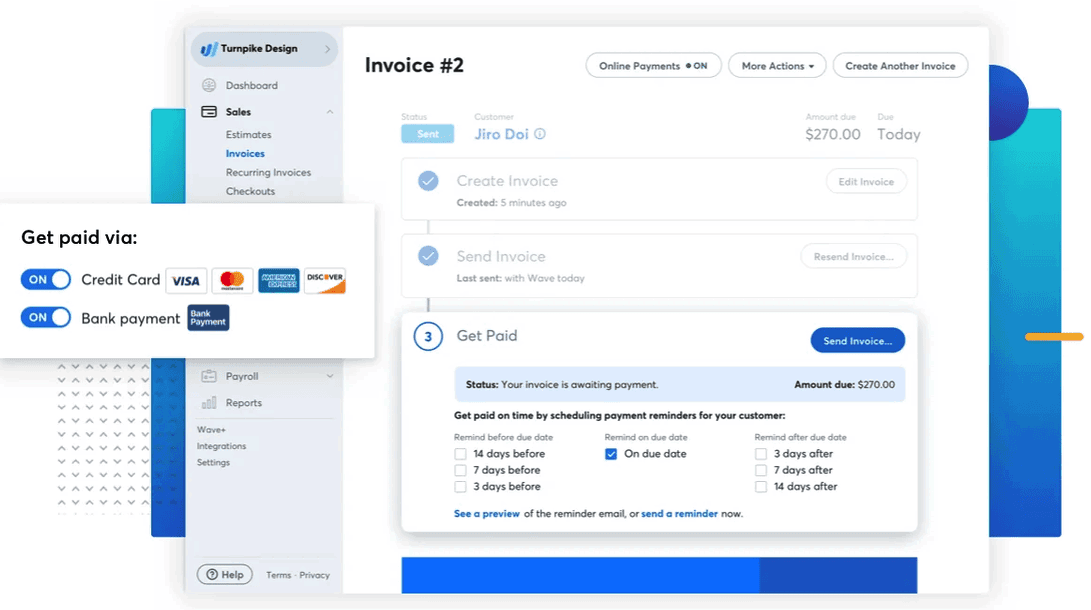
Task: Expand the Payroll section chevron
Action: click(x=330, y=376)
